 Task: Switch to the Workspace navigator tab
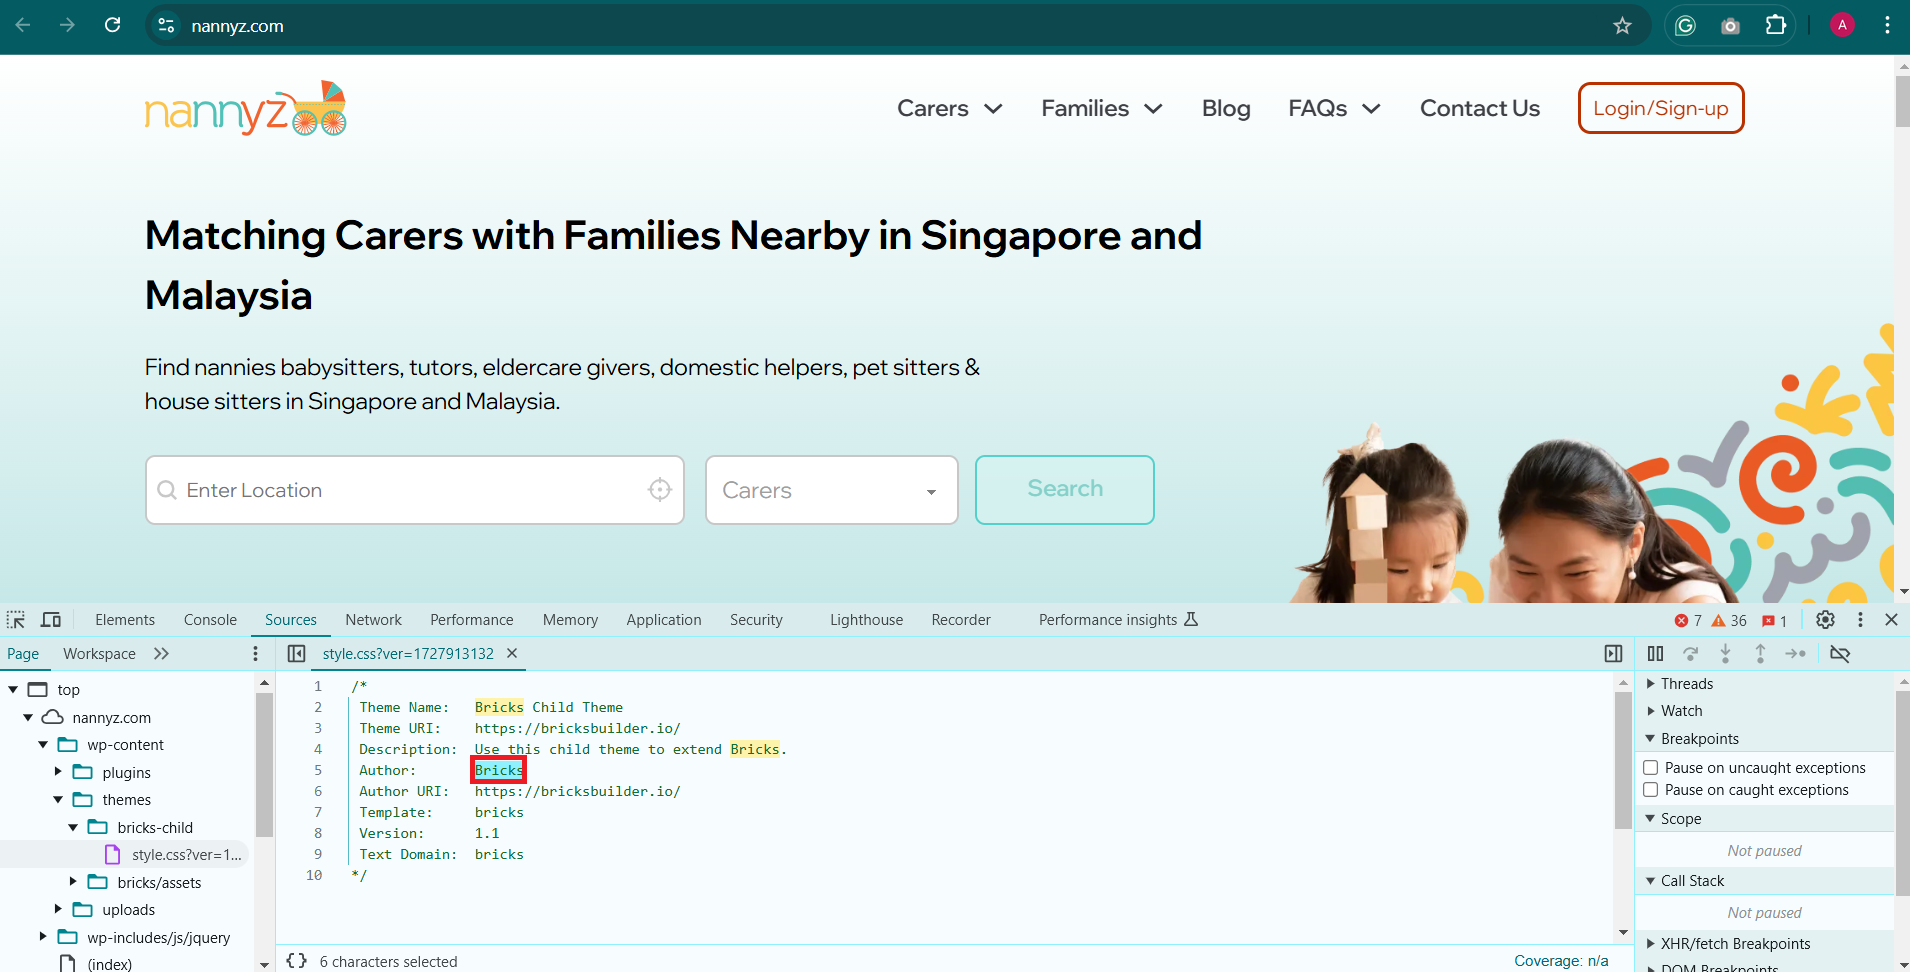(99, 654)
